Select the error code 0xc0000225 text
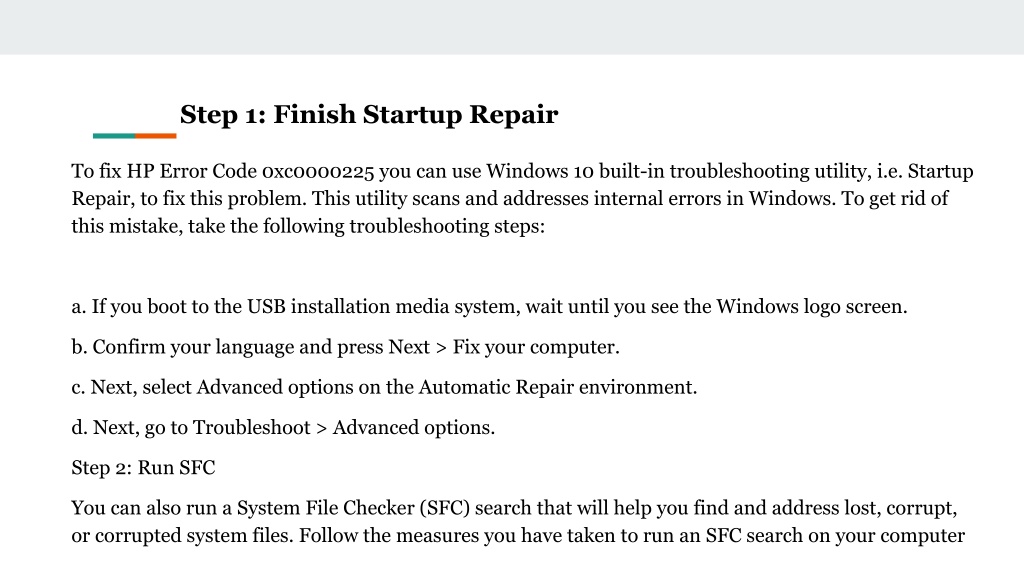The image size is (1024, 576). coord(318,172)
